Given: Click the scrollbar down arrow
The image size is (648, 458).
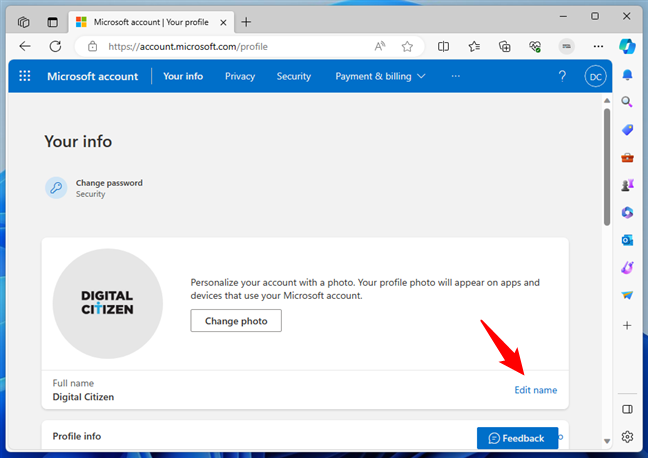Looking at the screenshot, I should pos(607,441).
